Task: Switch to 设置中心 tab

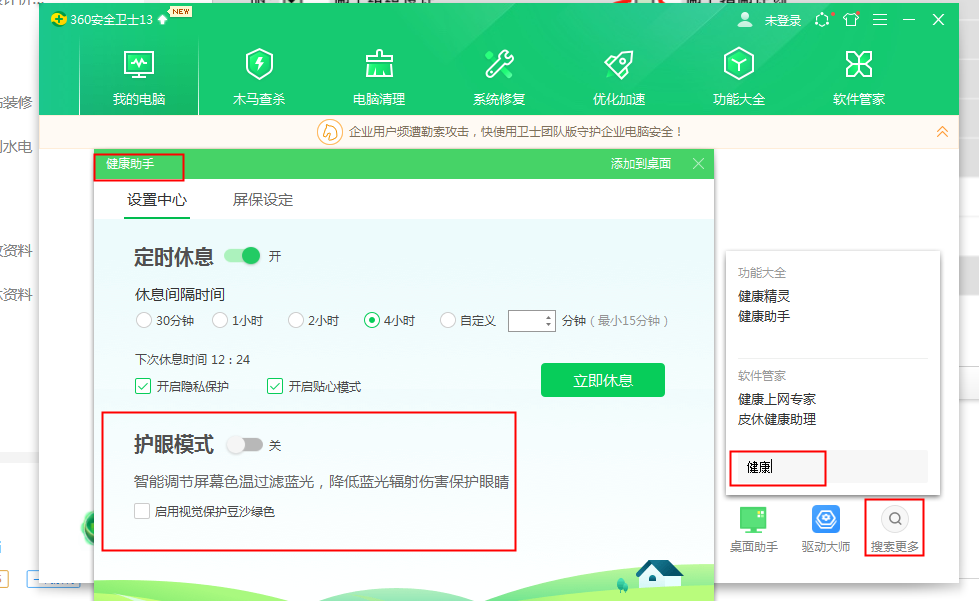Action: tap(157, 200)
